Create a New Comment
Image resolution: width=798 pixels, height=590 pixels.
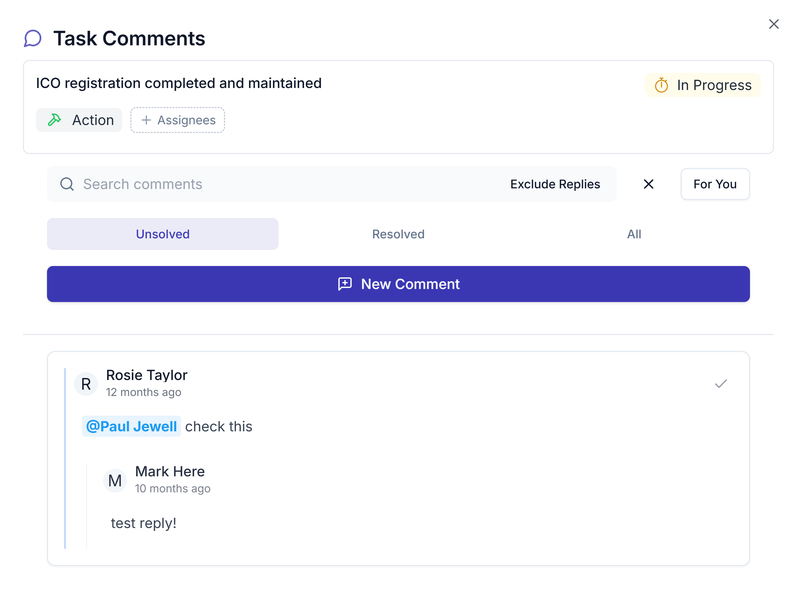point(398,284)
